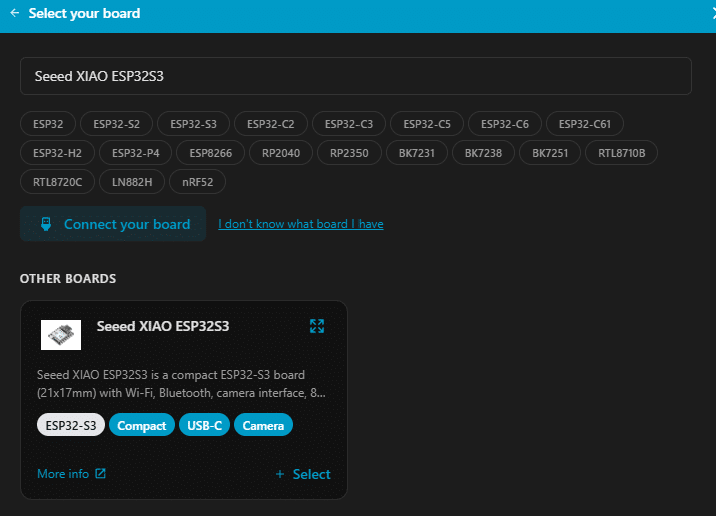Open the Seeed XIAO ESP32S3 board thumbnail
The image size is (716, 516).
tap(61, 335)
